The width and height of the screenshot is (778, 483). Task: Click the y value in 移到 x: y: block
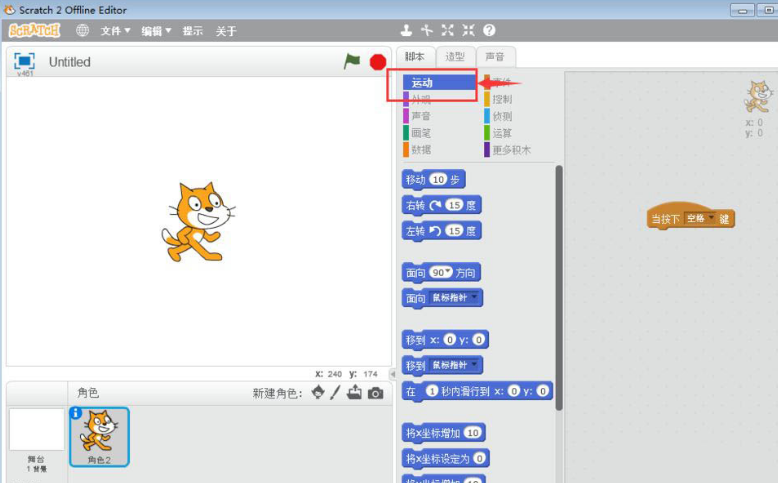478,340
